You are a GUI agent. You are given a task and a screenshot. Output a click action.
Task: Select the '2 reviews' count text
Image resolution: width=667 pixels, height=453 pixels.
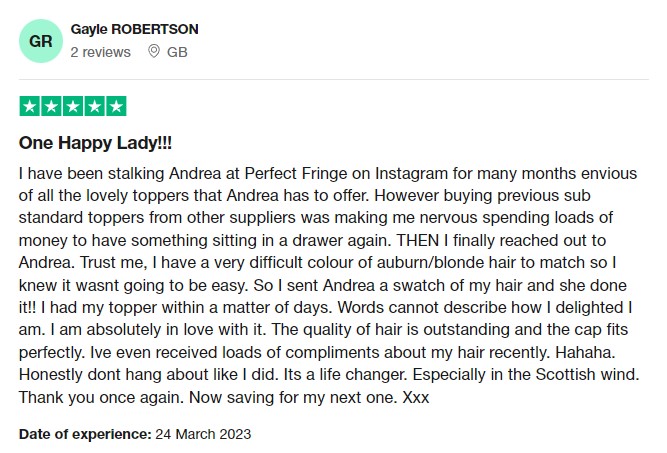pos(100,52)
